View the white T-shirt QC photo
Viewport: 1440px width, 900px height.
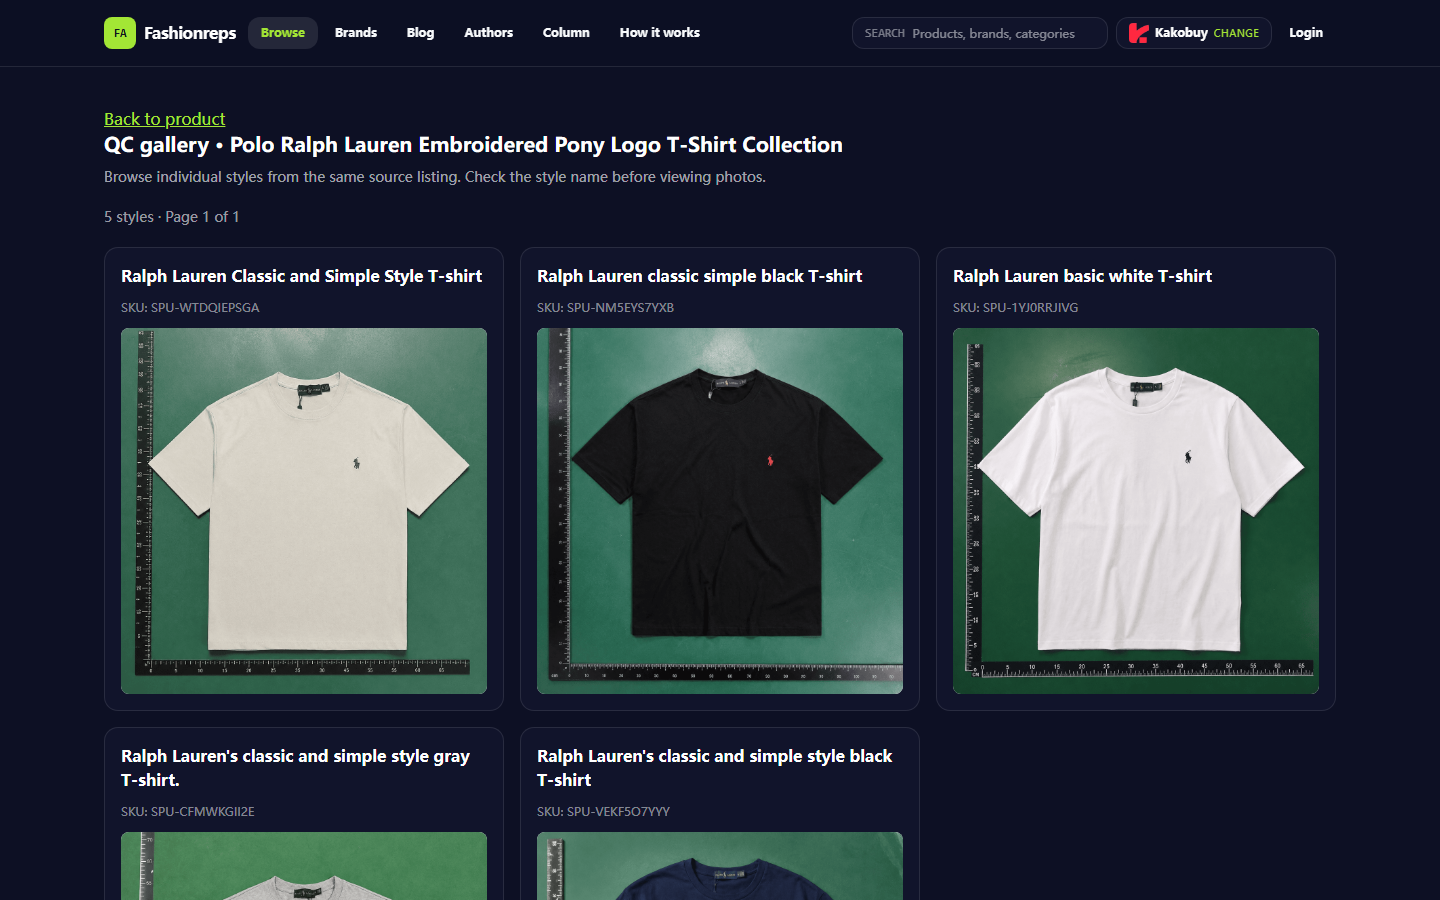[x=1136, y=511]
